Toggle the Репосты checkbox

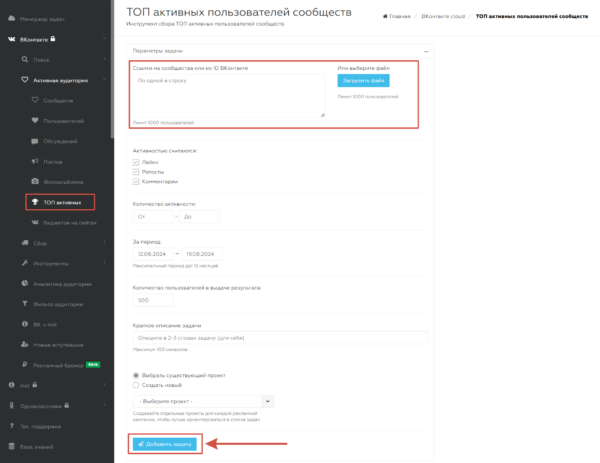(x=135, y=171)
